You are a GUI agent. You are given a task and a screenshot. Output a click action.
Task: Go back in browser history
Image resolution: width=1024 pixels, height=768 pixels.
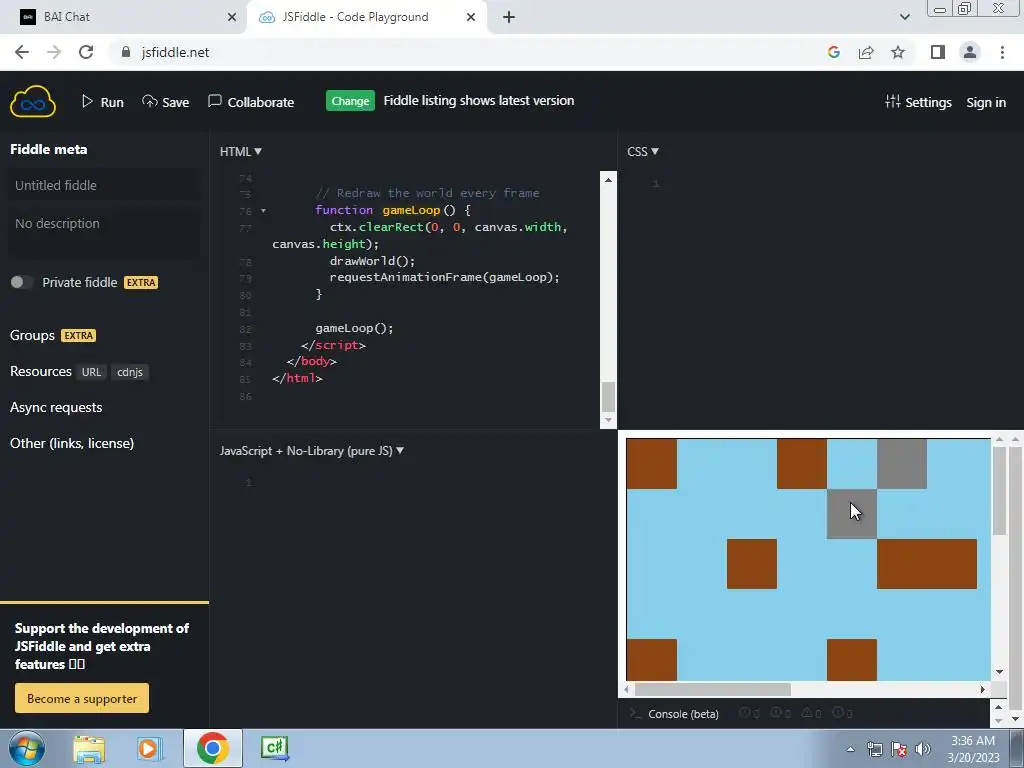(x=22, y=52)
